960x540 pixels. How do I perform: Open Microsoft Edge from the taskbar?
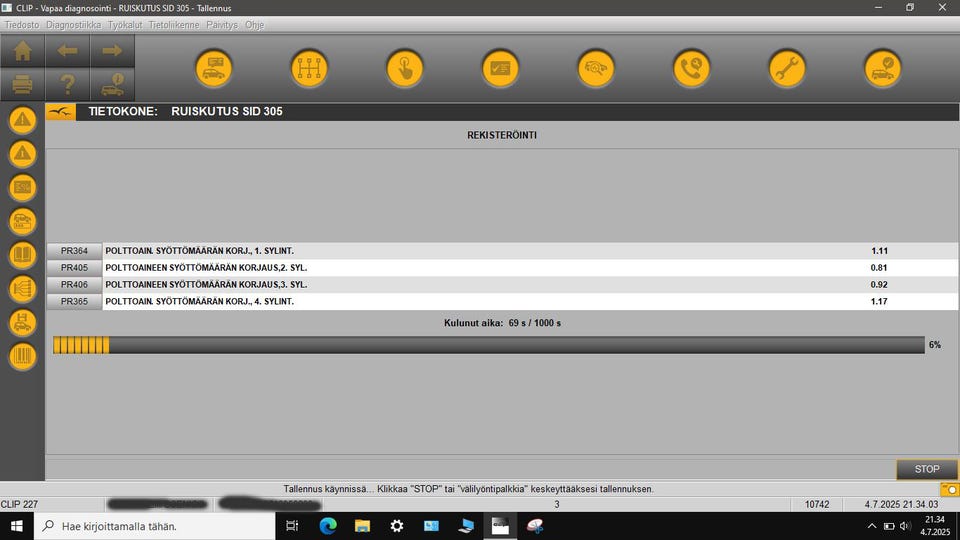(328, 526)
